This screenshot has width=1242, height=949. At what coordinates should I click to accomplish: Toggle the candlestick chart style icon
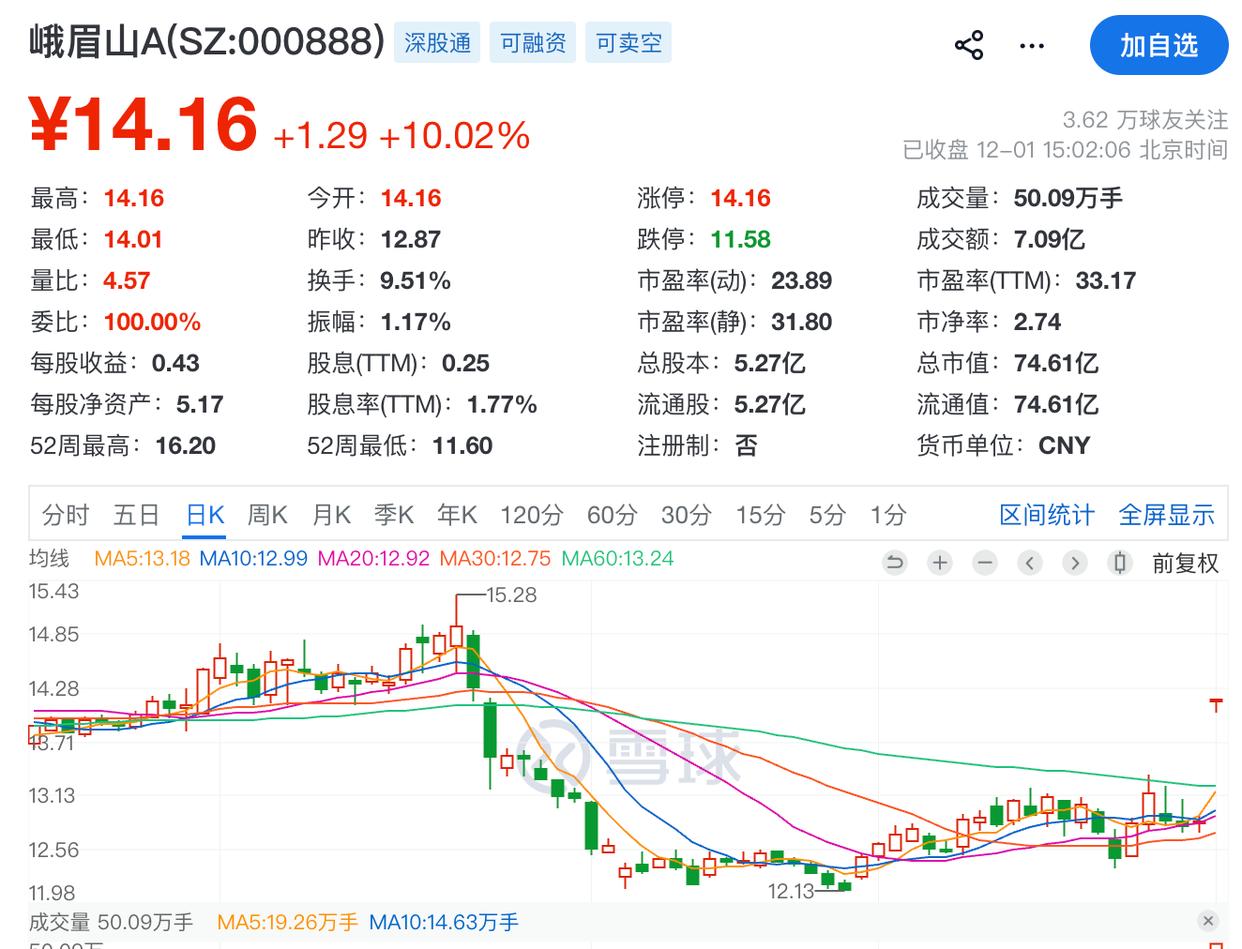tap(1120, 563)
